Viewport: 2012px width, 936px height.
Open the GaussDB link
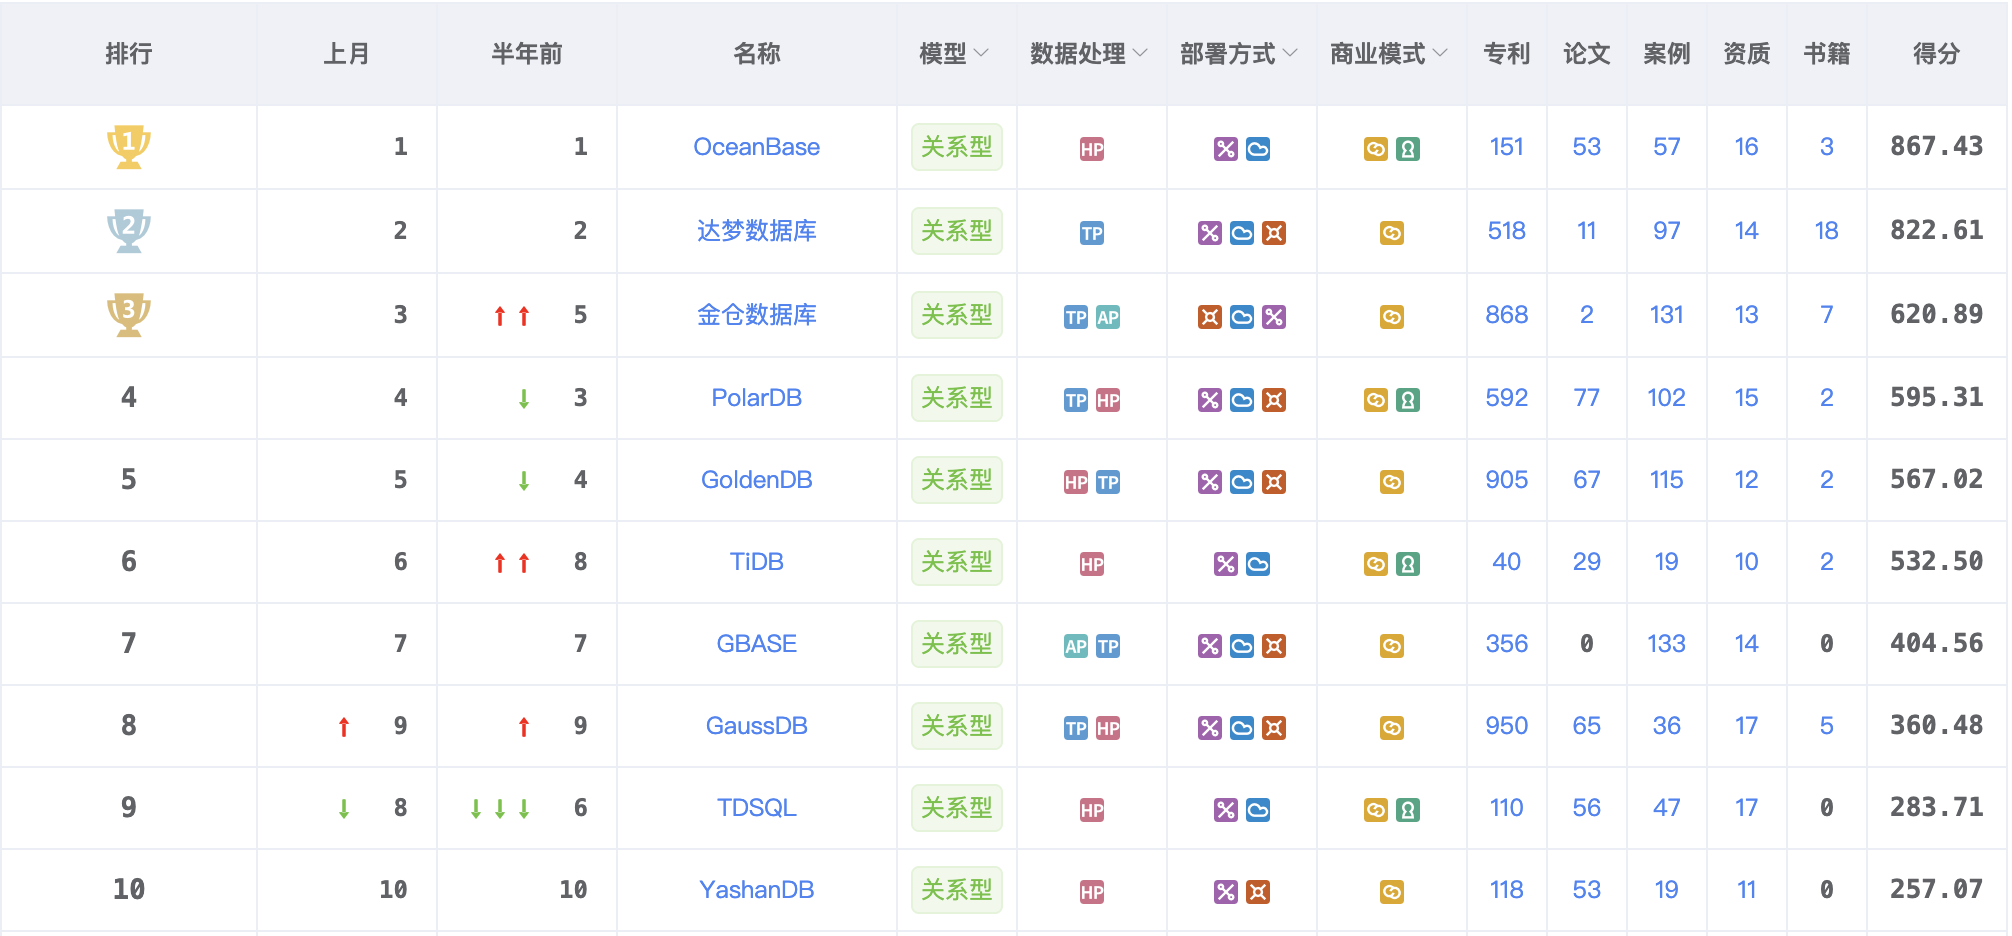pos(757,726)
